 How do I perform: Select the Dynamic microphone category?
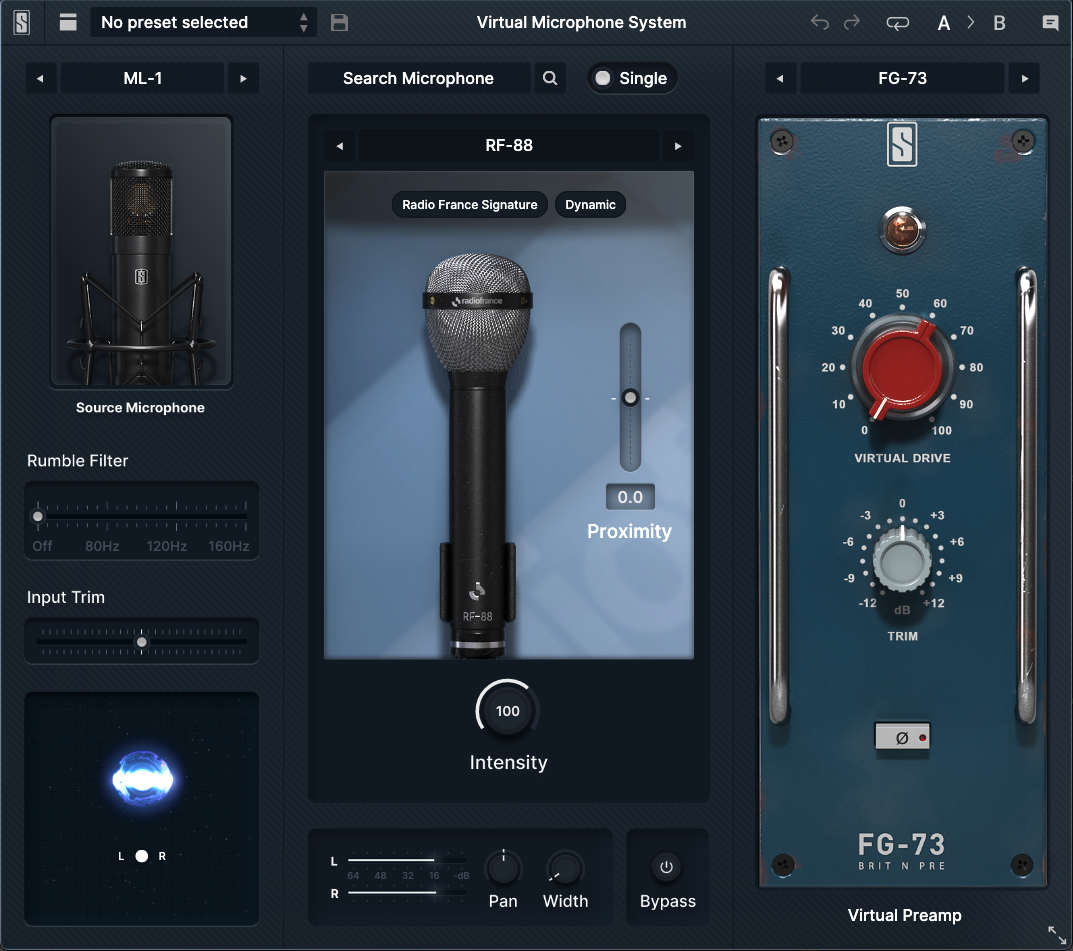(590, 204)
